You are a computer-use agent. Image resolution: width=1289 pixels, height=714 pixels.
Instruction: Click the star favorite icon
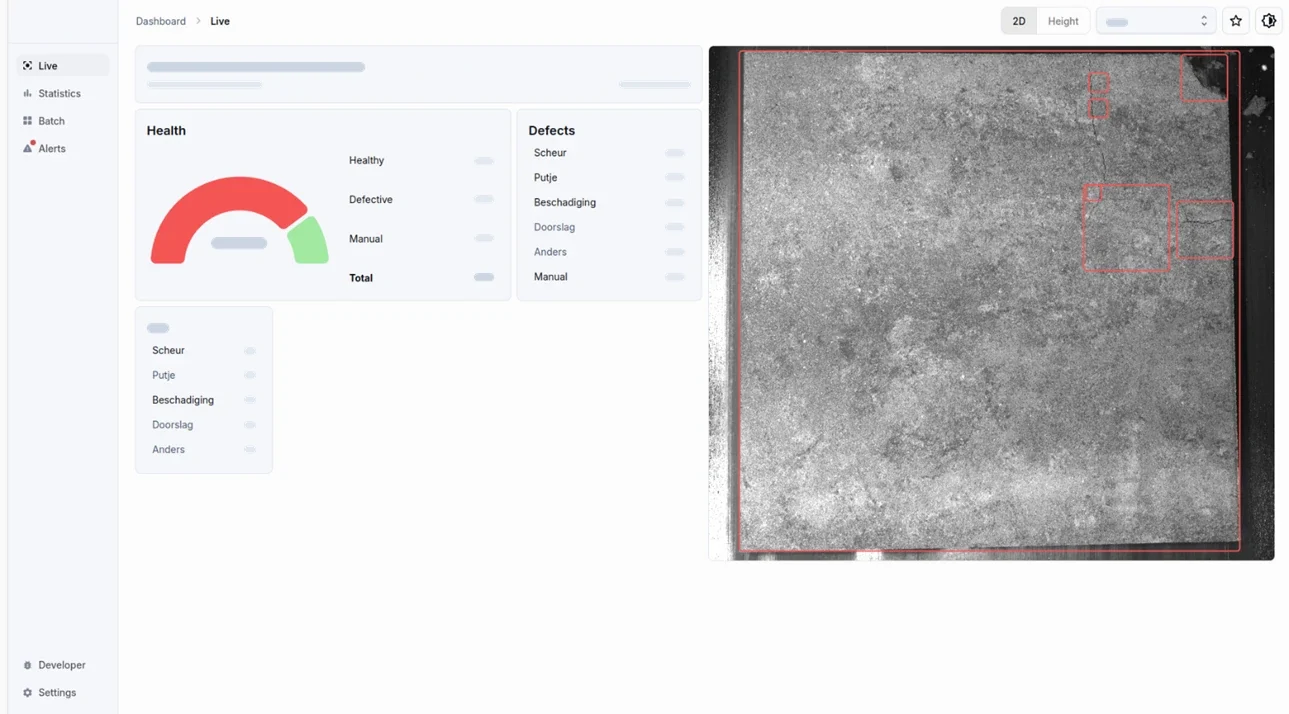click(1236, 21)
